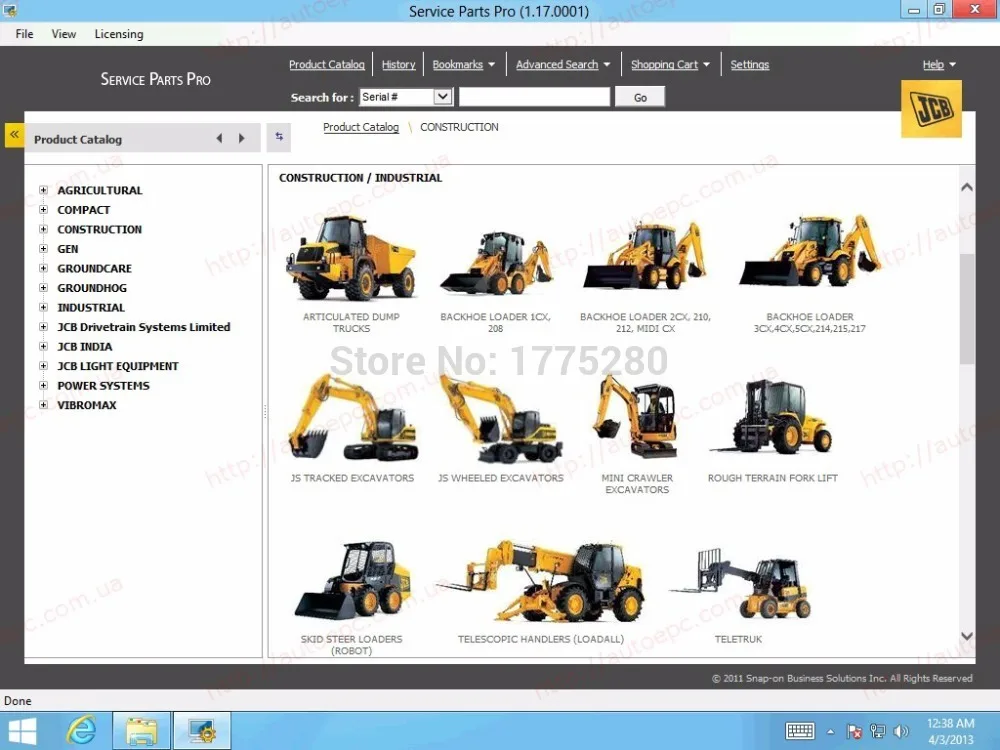Select the JS Tracked Excavators picture

pyautogui.click(x=352, y=418)
